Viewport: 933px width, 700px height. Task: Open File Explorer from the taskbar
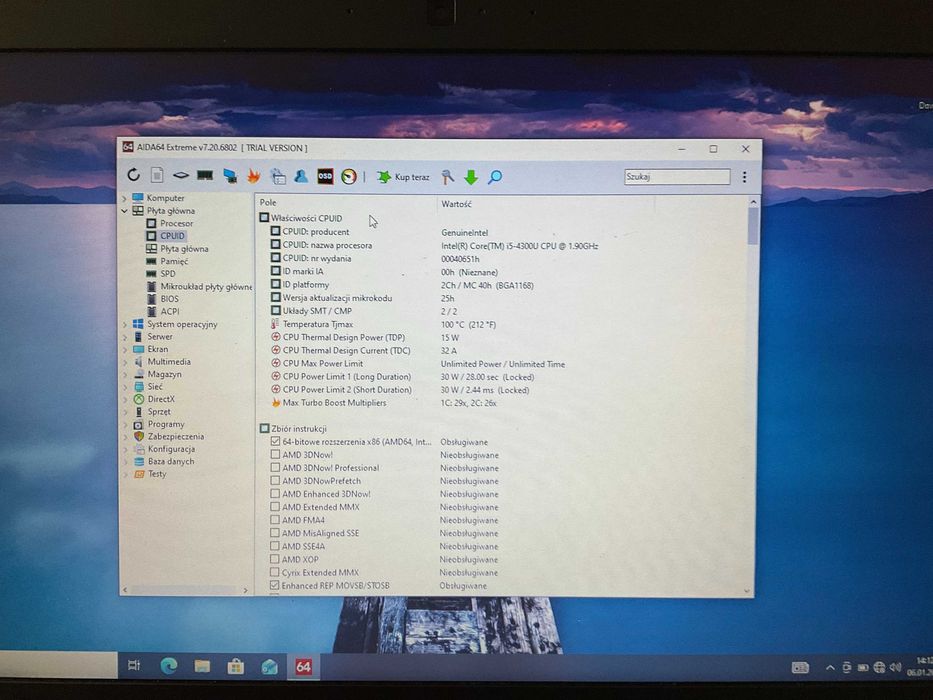pos(202,666)
